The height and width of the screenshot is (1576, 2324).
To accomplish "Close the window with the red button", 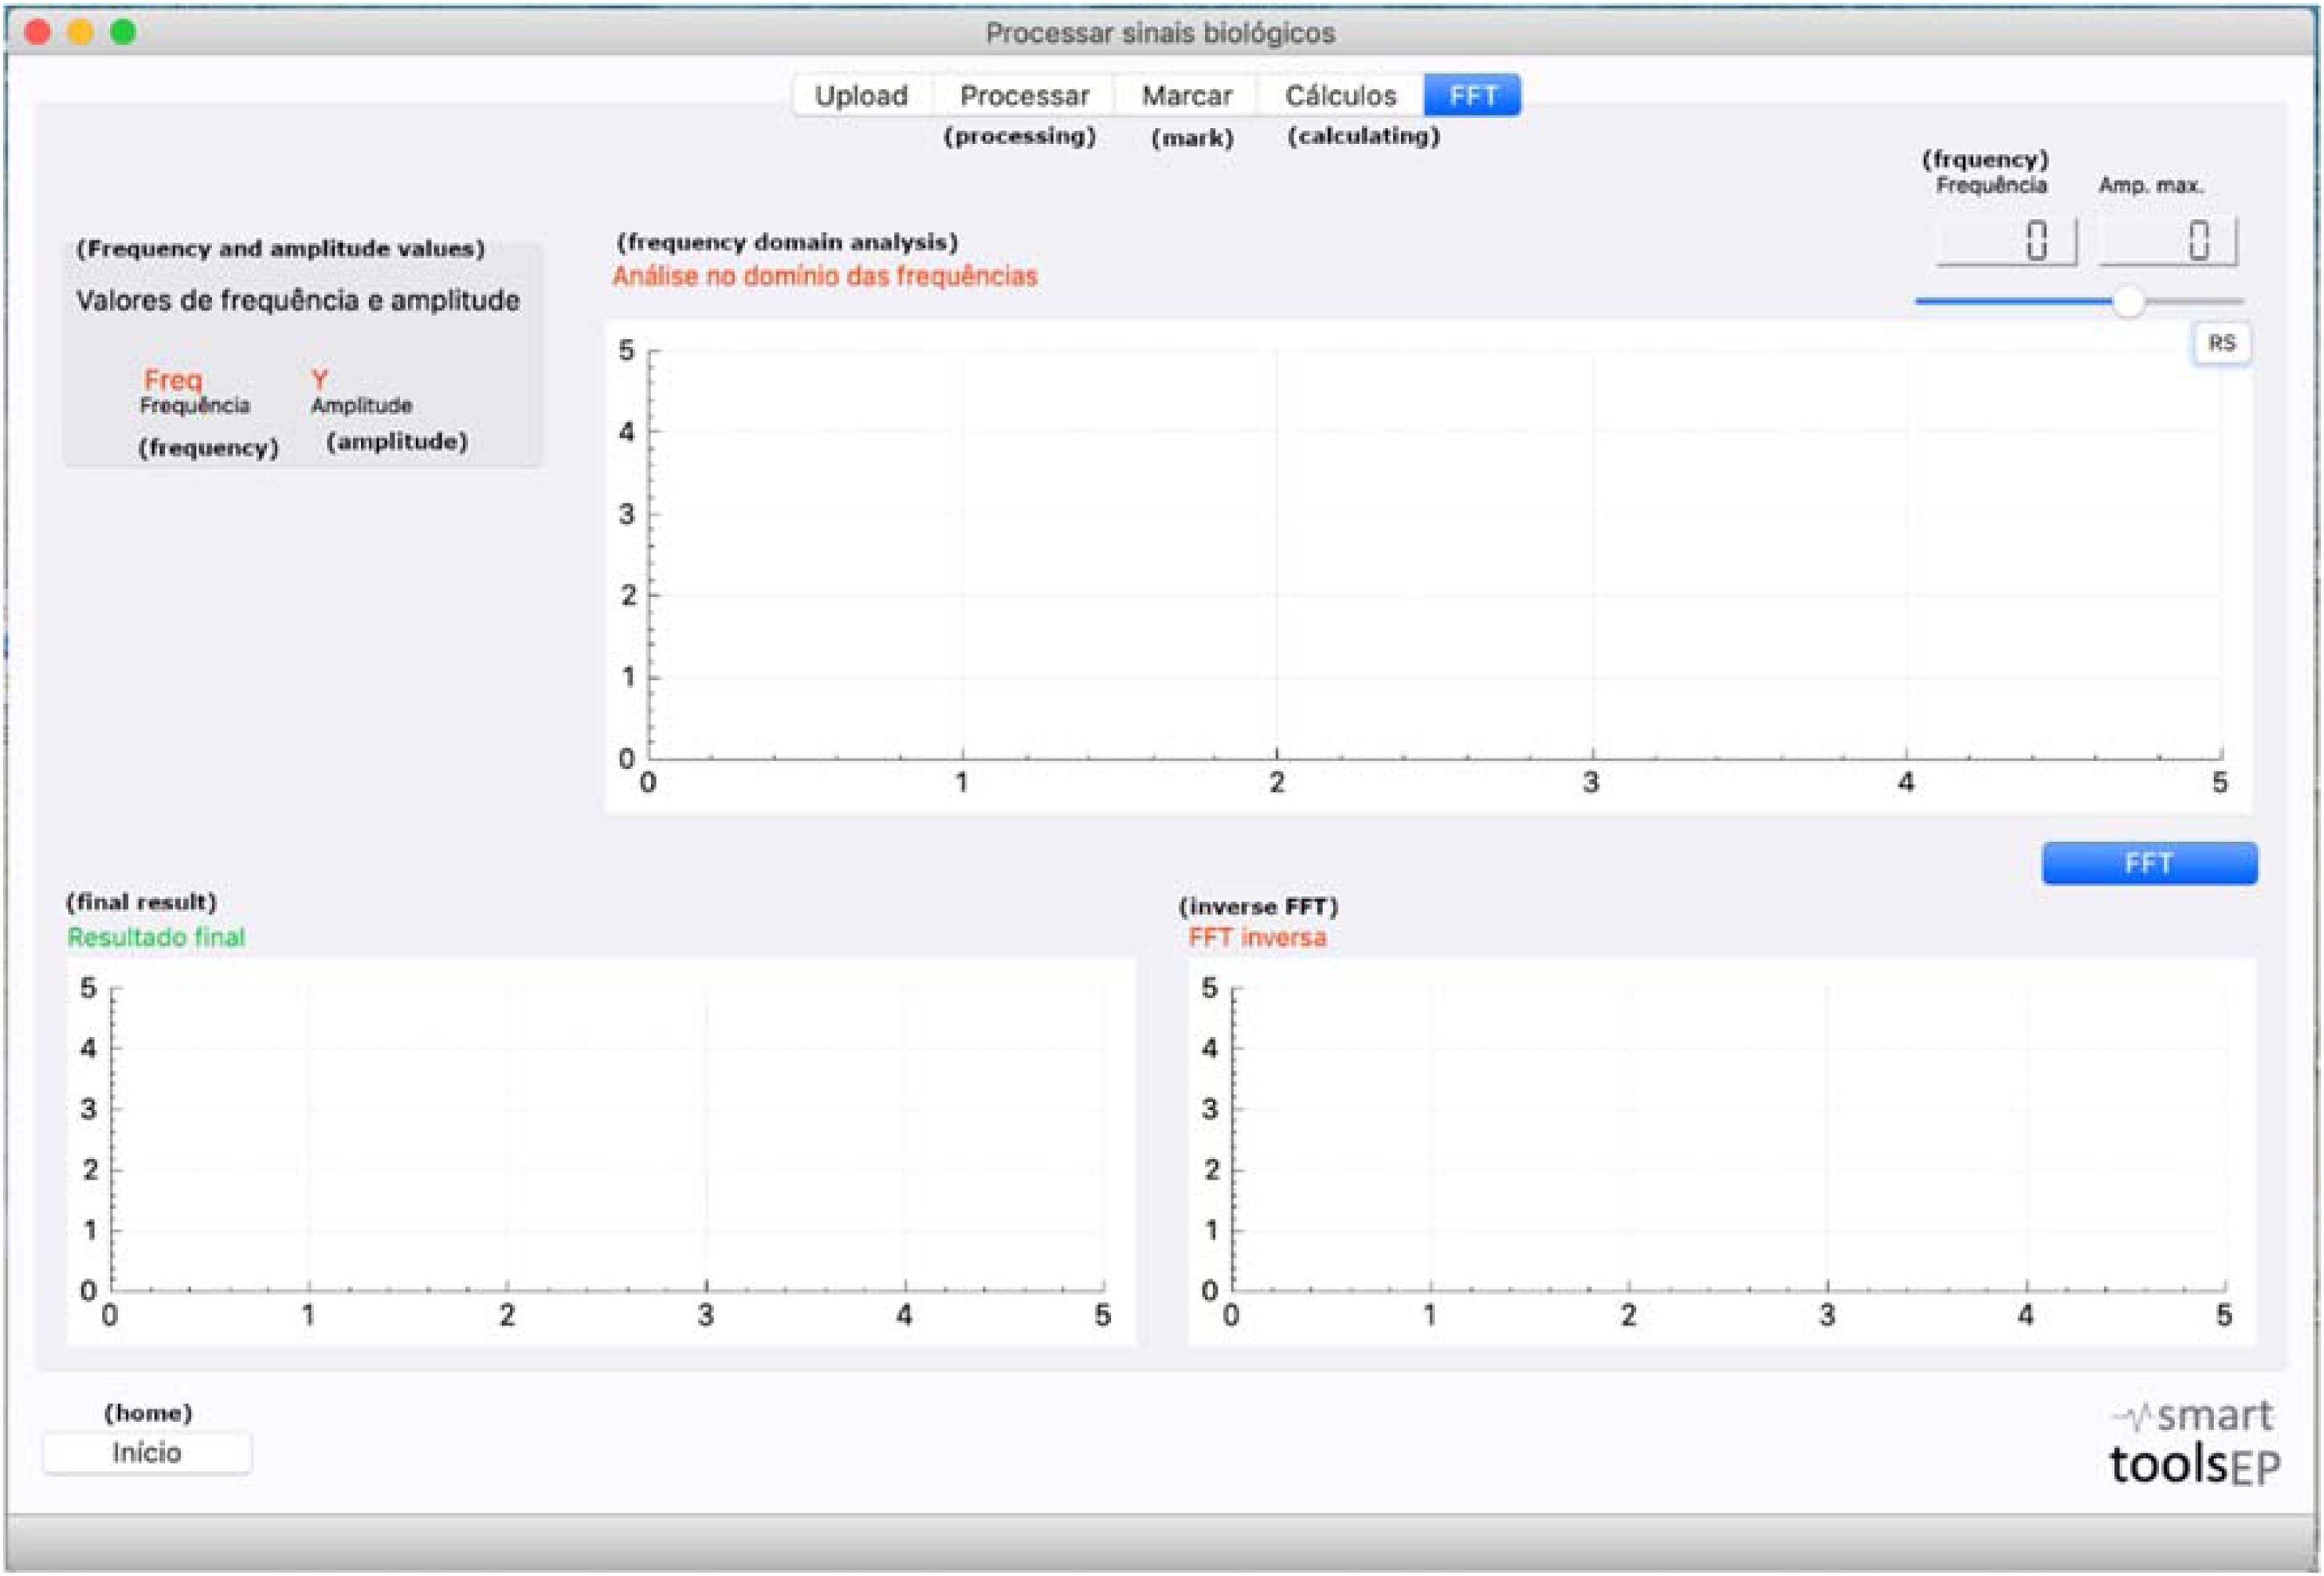I will tap(38, 32).
